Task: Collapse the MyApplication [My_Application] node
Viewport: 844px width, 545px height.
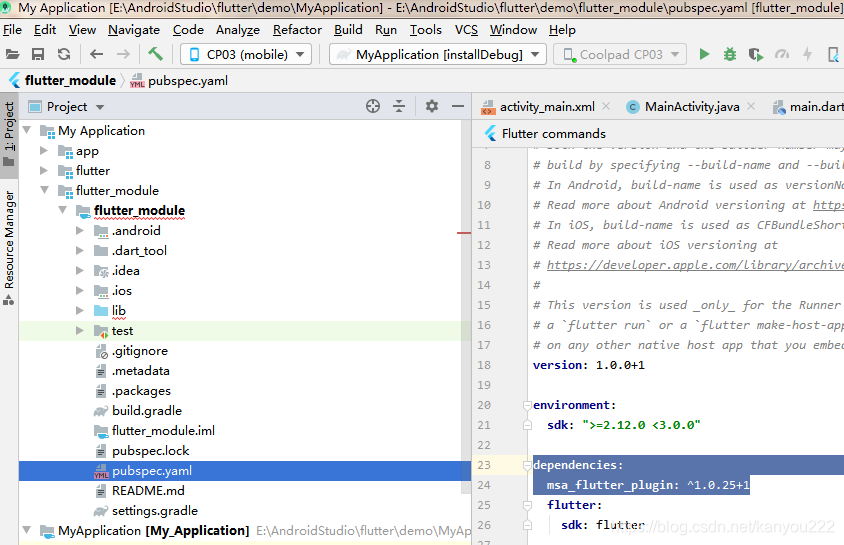Action: 27,531
